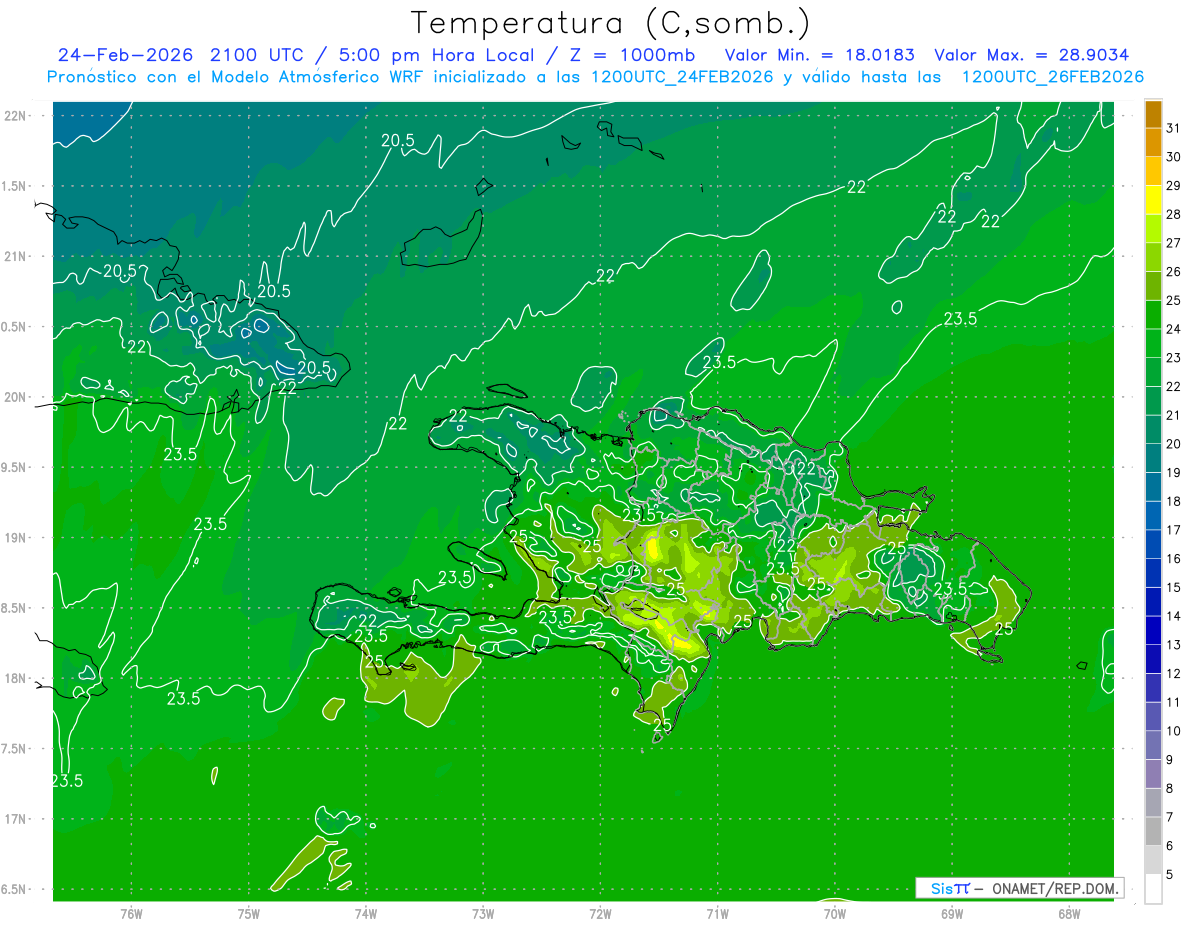This screenshot has height=927, width=1200.
Task: Click the colorbar value "21"
Action: pyautogui.click(x=1173, y=415)
